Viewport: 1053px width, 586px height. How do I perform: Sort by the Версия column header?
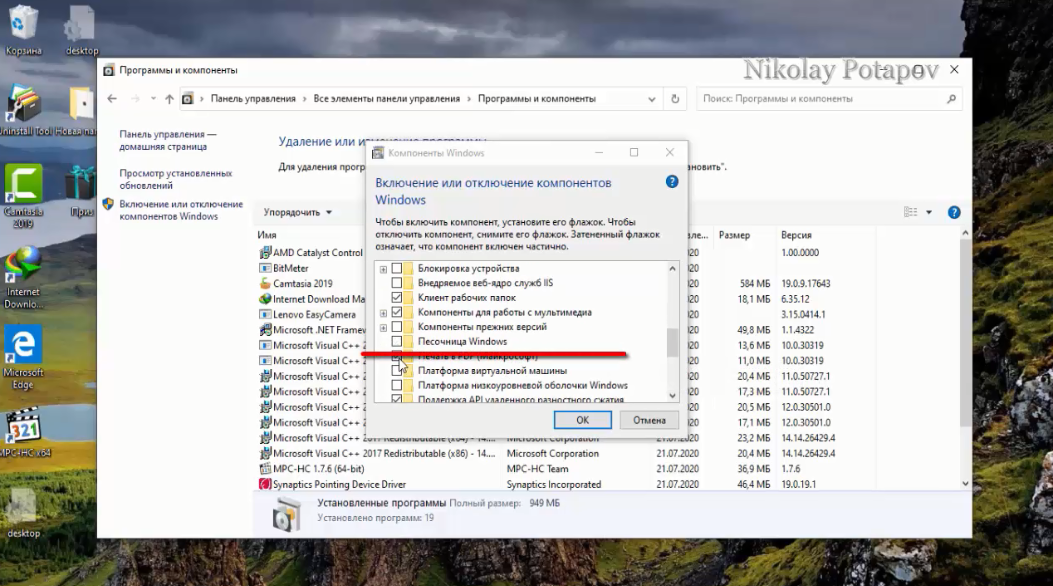[796, 235]
